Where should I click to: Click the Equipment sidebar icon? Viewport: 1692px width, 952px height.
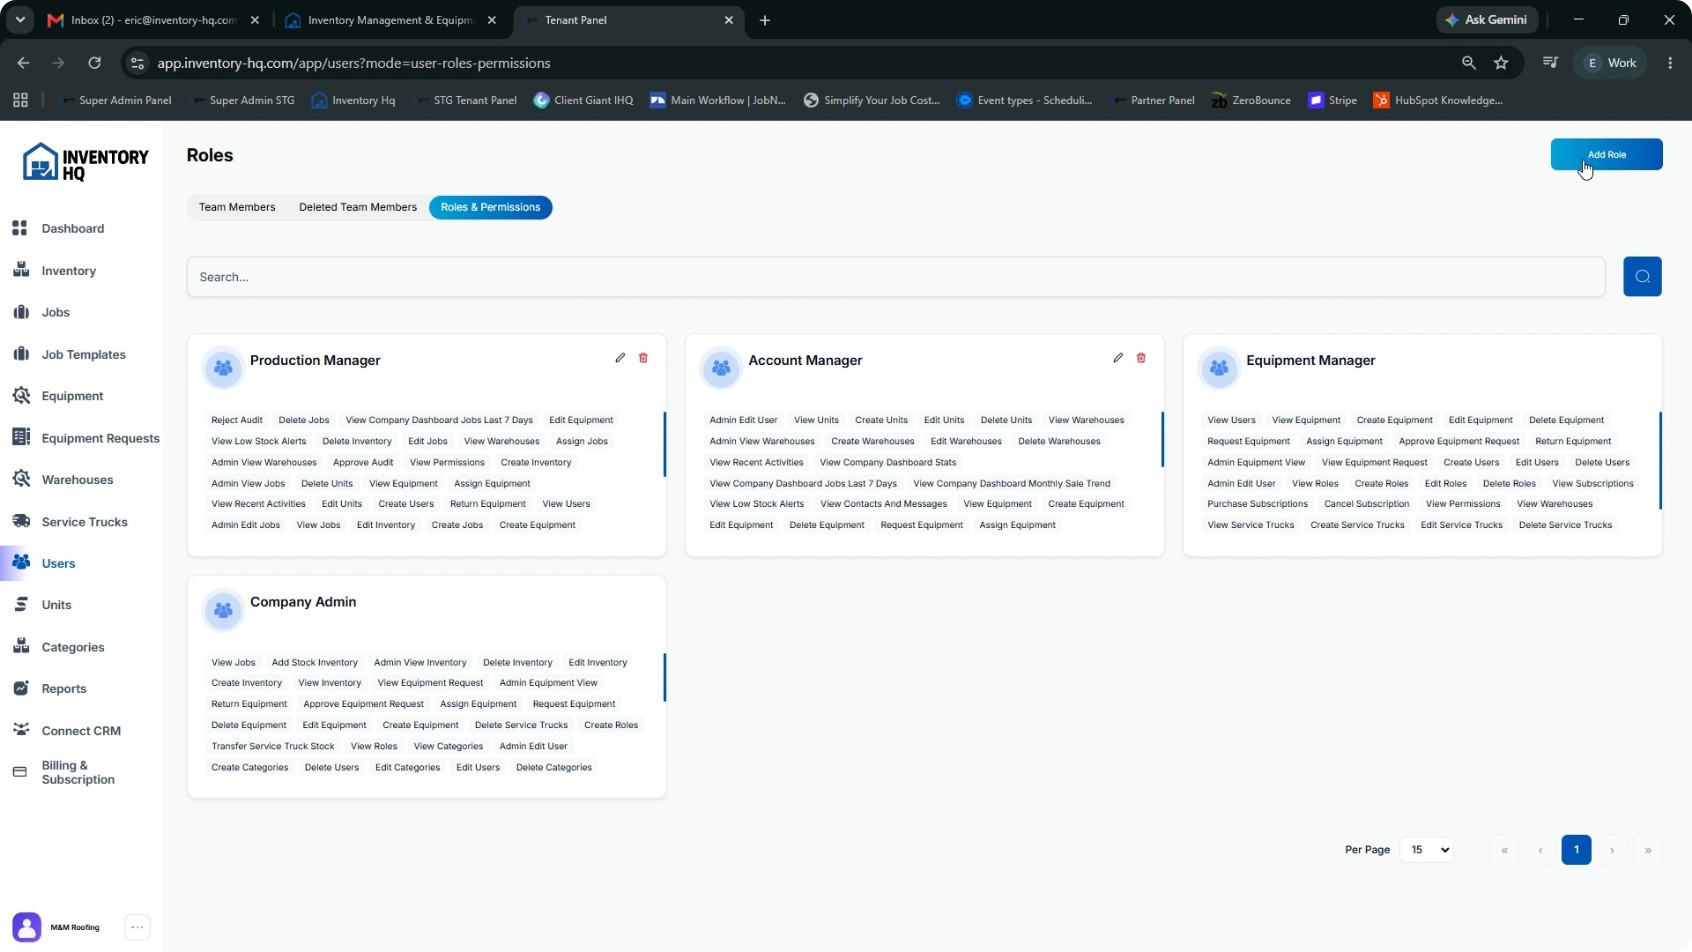click(x=20, y=396)
